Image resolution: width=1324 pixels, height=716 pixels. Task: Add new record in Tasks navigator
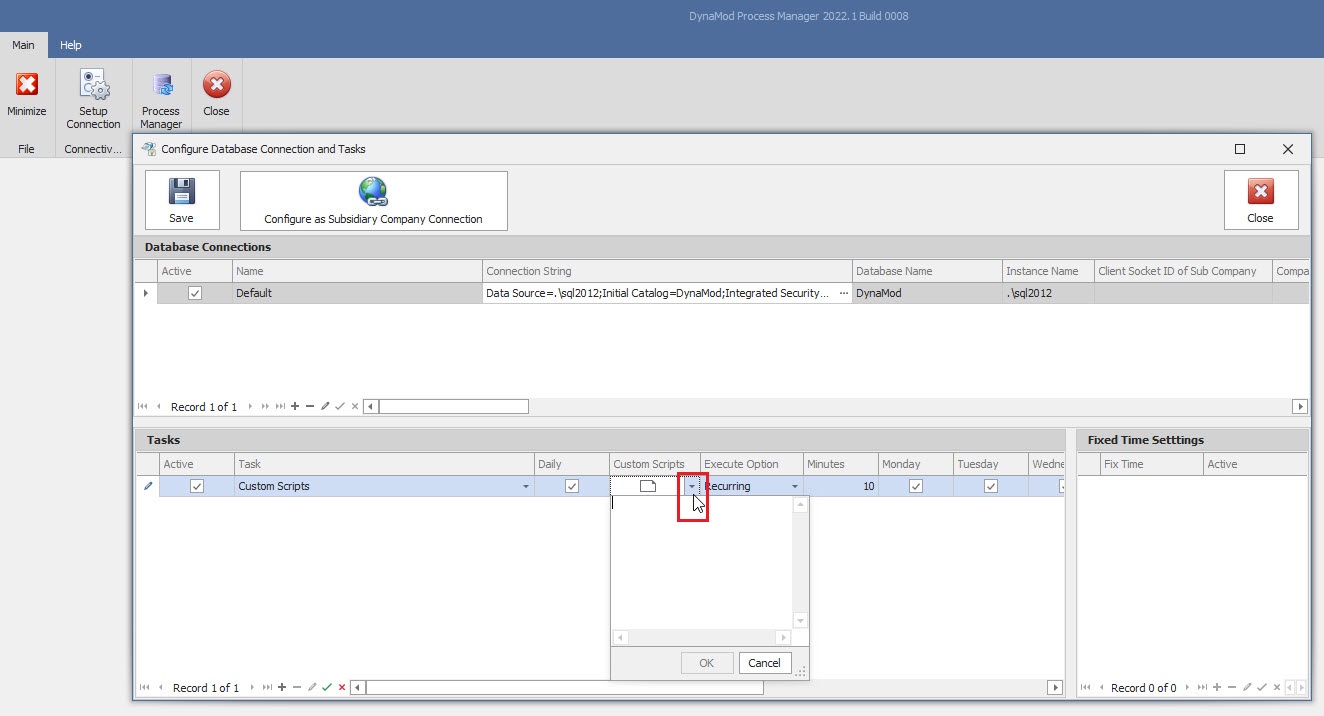[x=282, y=688]
